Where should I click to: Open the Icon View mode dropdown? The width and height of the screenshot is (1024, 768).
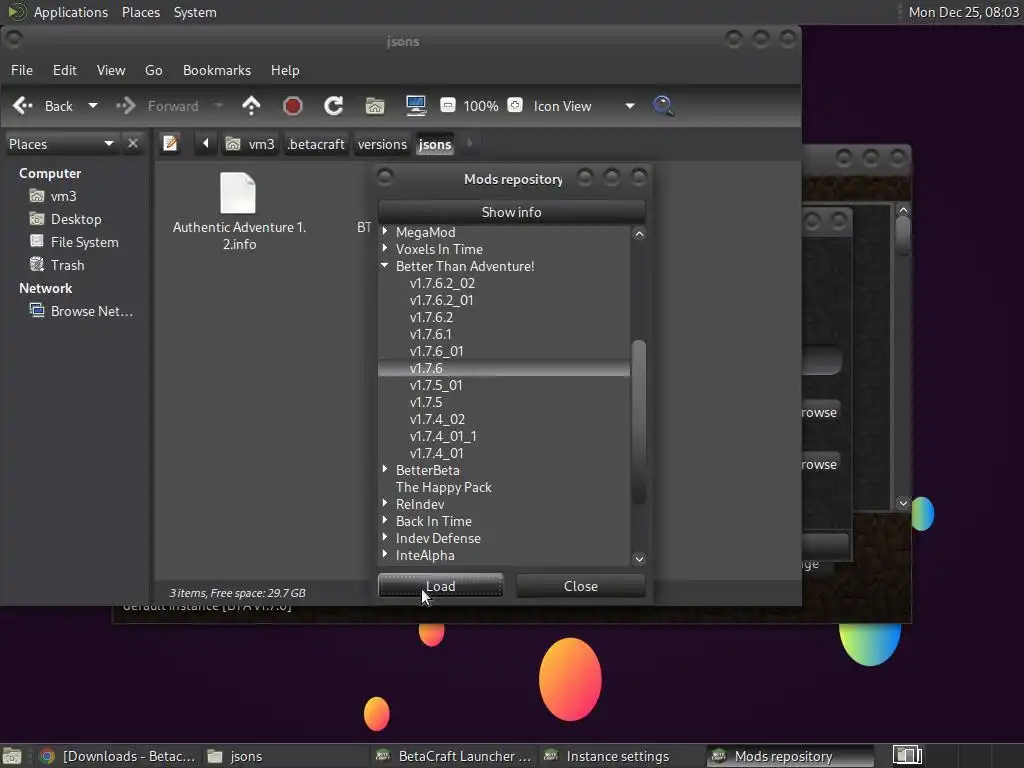[584, 106]
